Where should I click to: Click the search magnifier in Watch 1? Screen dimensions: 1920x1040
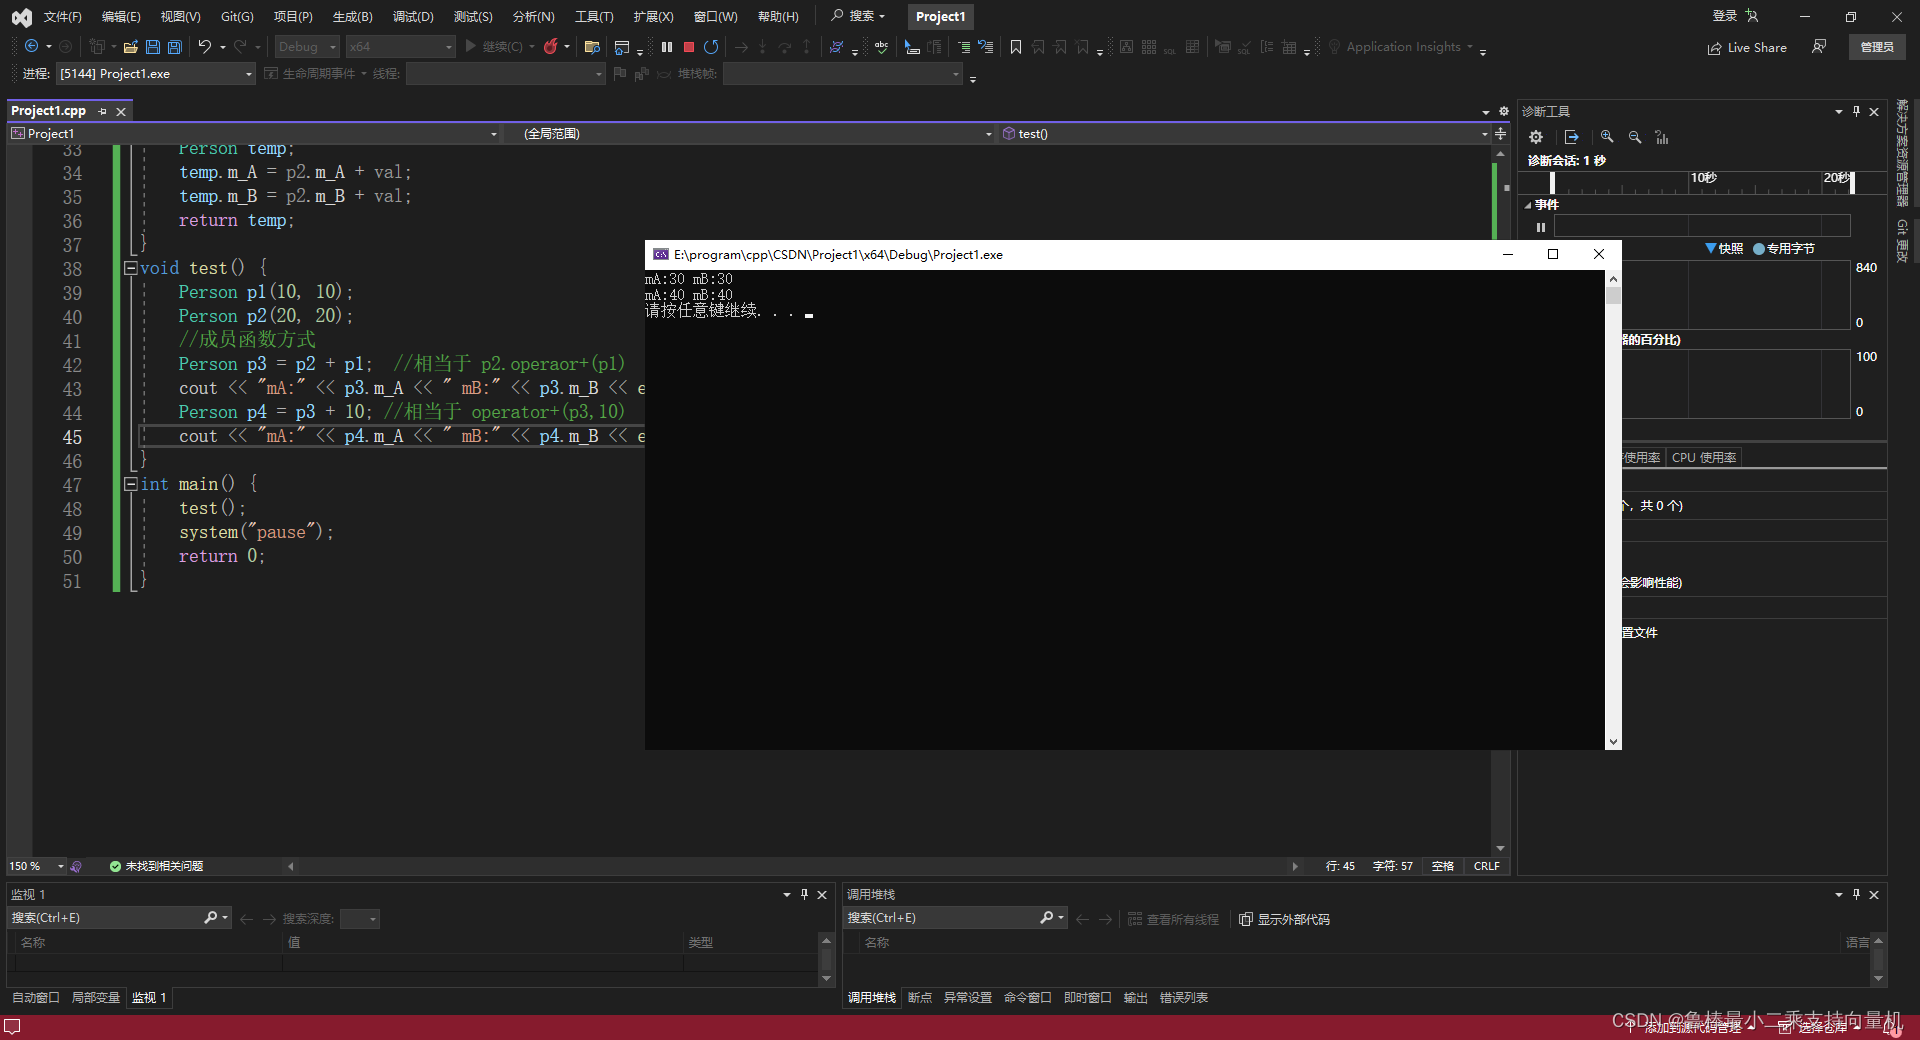(x=210, y=917)
